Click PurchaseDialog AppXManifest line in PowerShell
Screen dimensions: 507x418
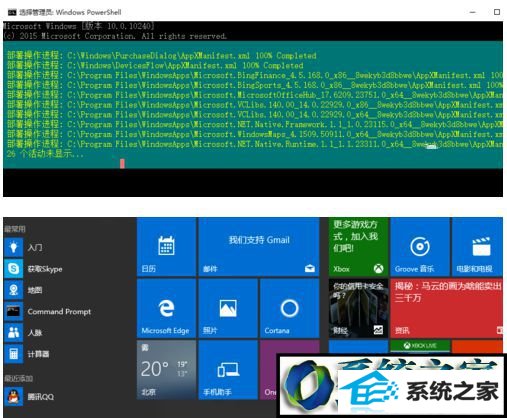tap(162, 55)
